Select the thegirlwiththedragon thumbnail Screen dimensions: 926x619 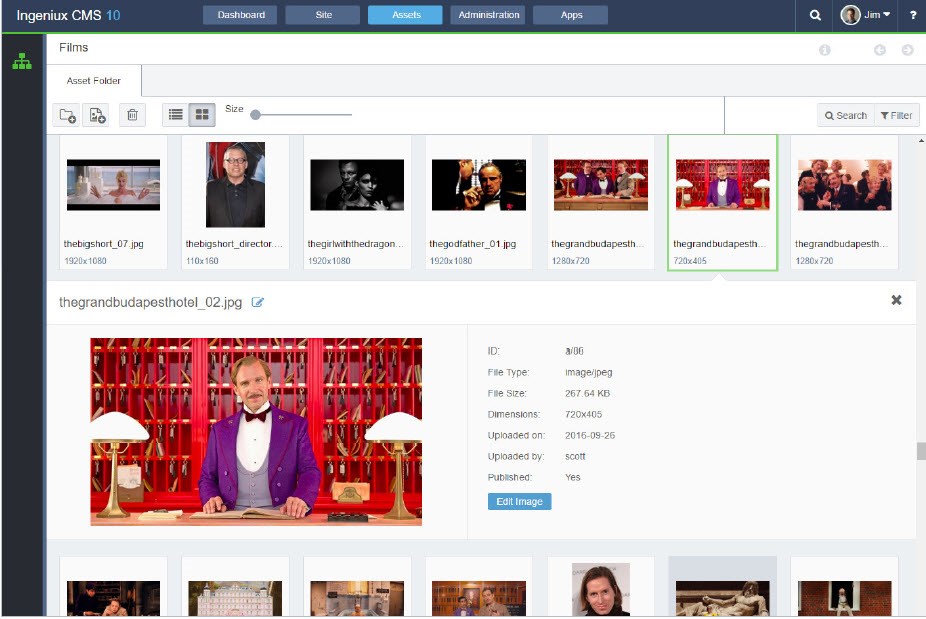(357, 185)
